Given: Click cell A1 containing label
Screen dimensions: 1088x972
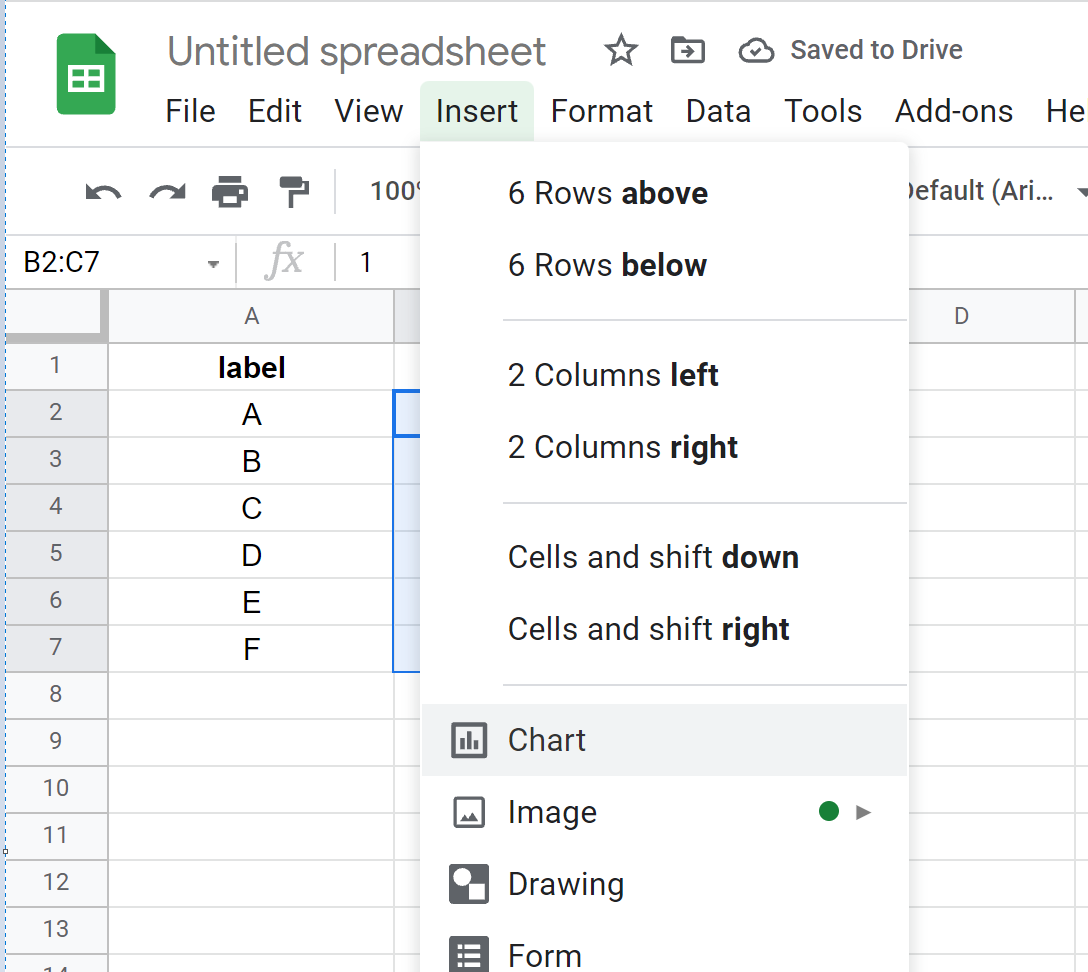Looking at the screenshot, I should coord(251,368).
